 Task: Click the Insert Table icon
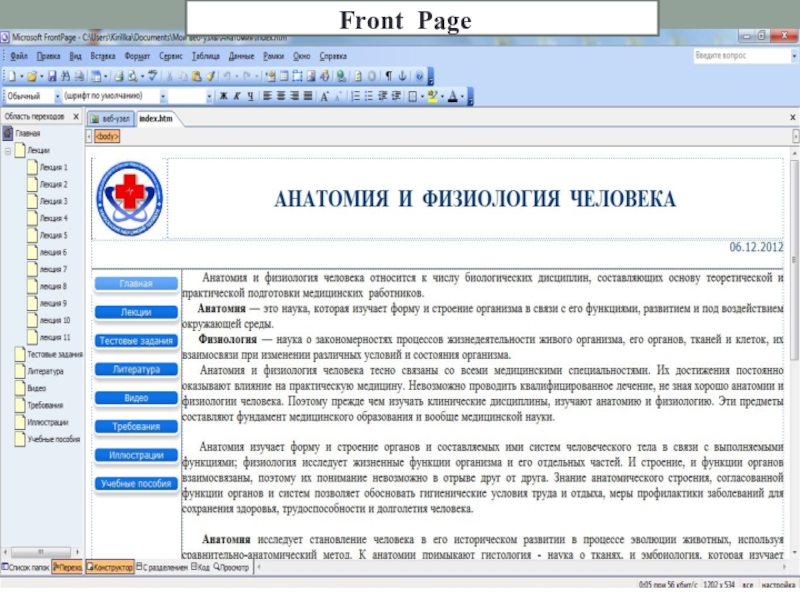[284, 77]
